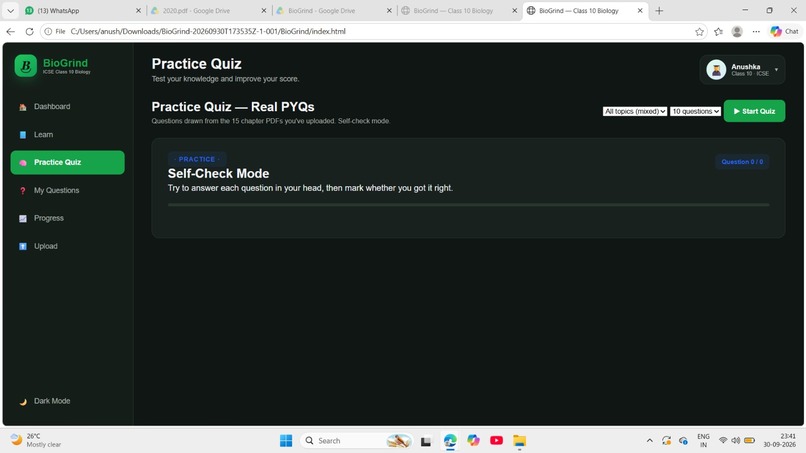This screenshot has height=453, width=806.
Task: Click the red question mark icon
Action: coord(23,191)
